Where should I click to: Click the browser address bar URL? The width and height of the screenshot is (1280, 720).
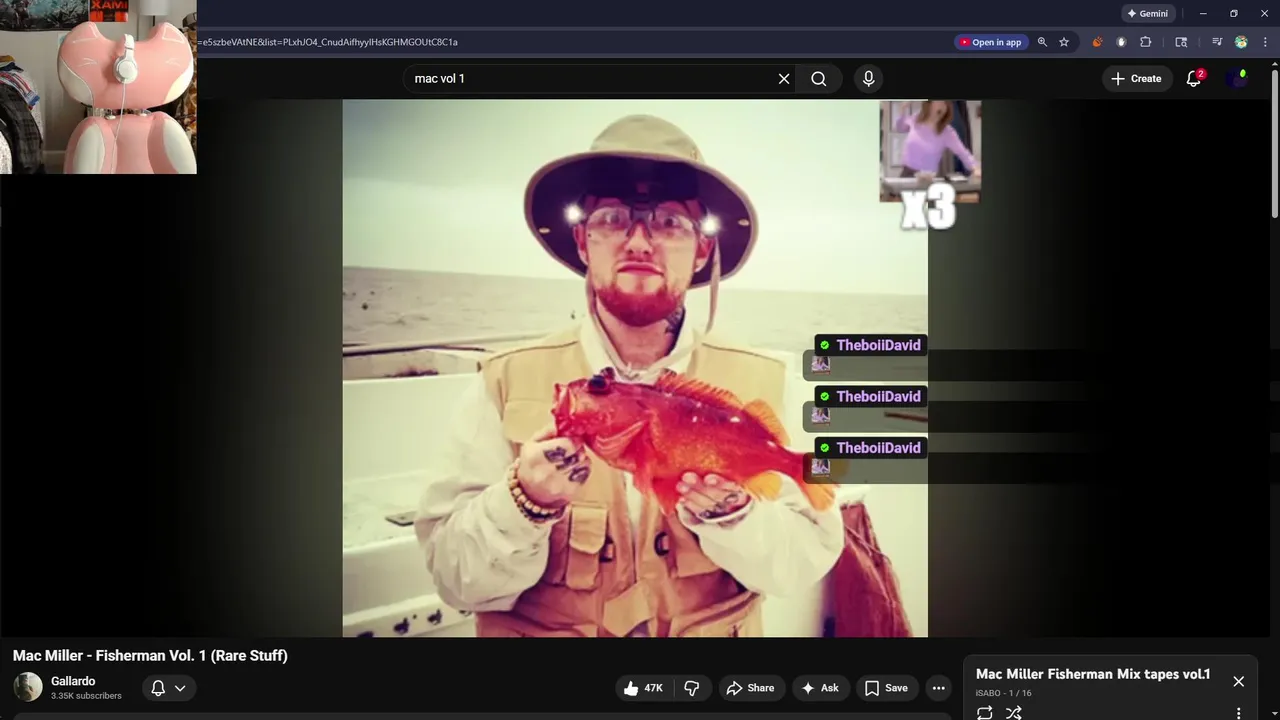[328, 42]
